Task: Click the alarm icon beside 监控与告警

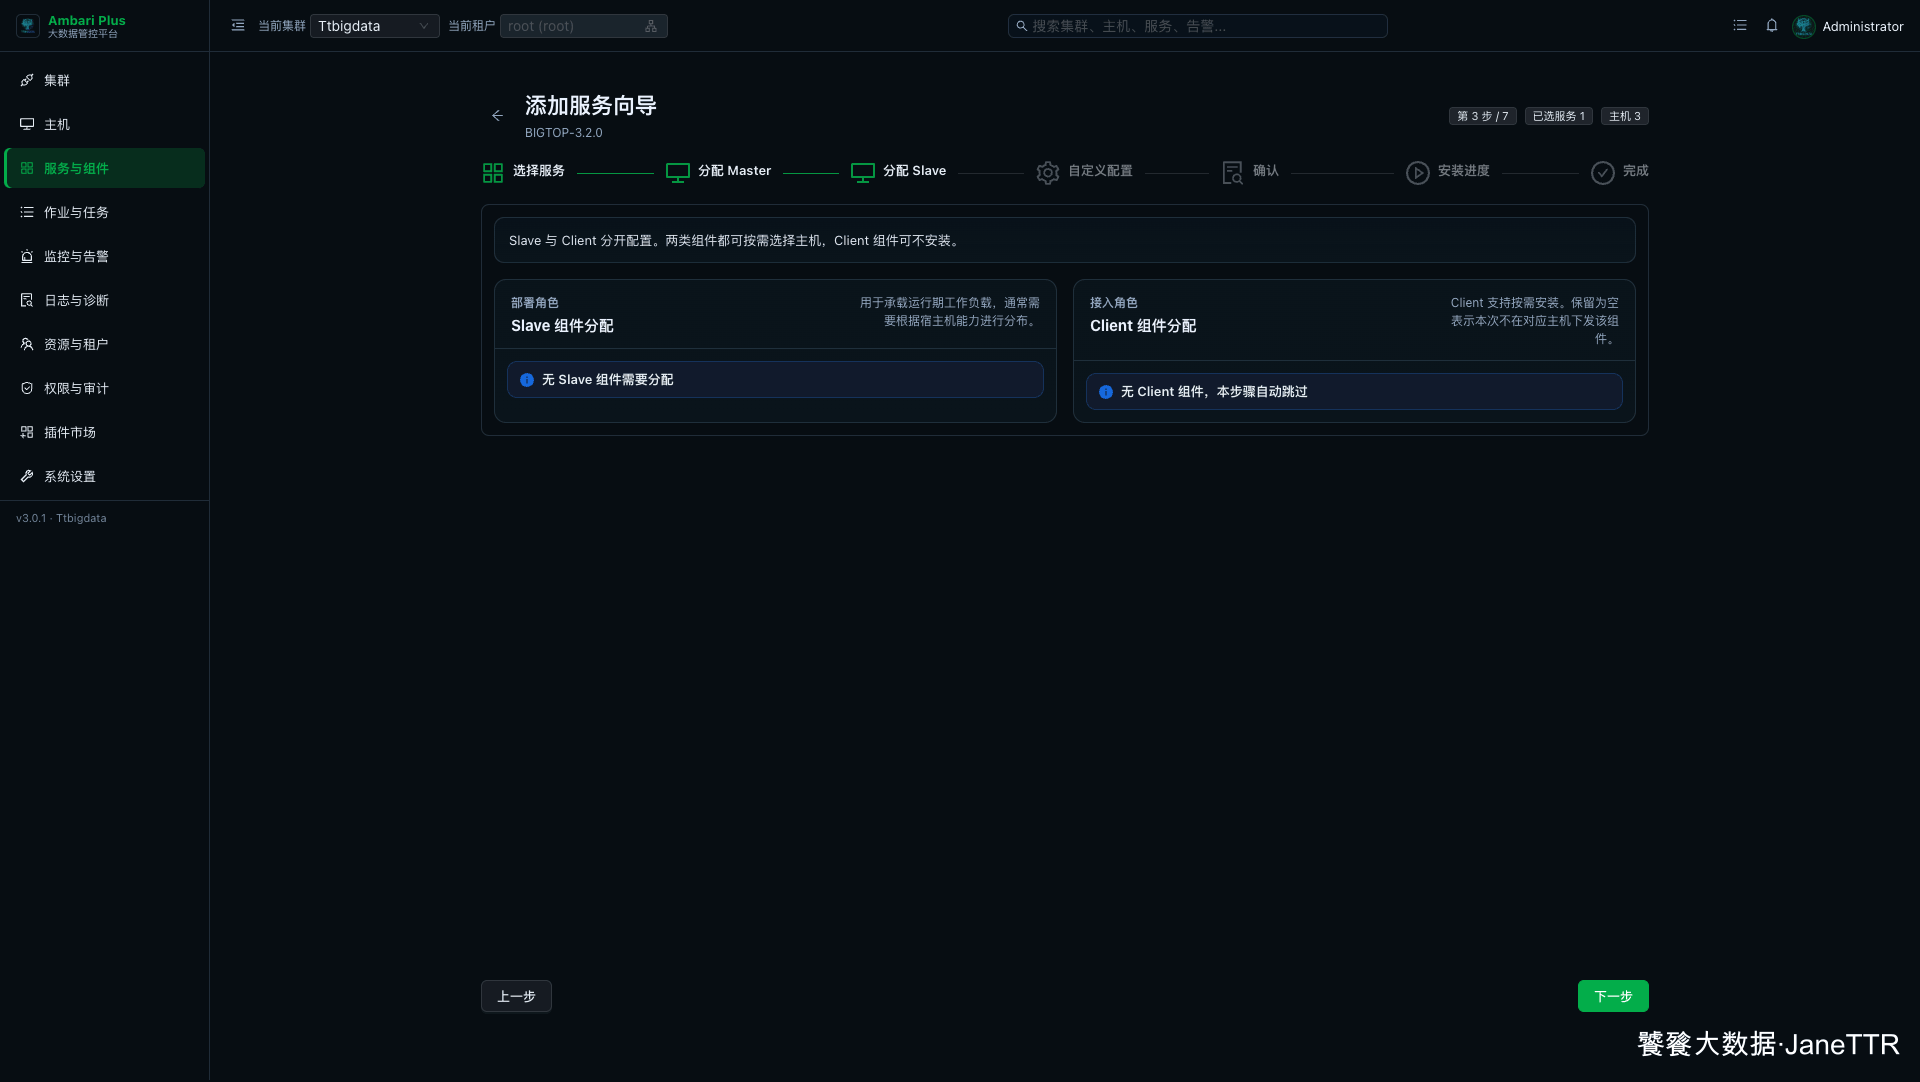Action: pyautogui.click(x=27, y=256)
